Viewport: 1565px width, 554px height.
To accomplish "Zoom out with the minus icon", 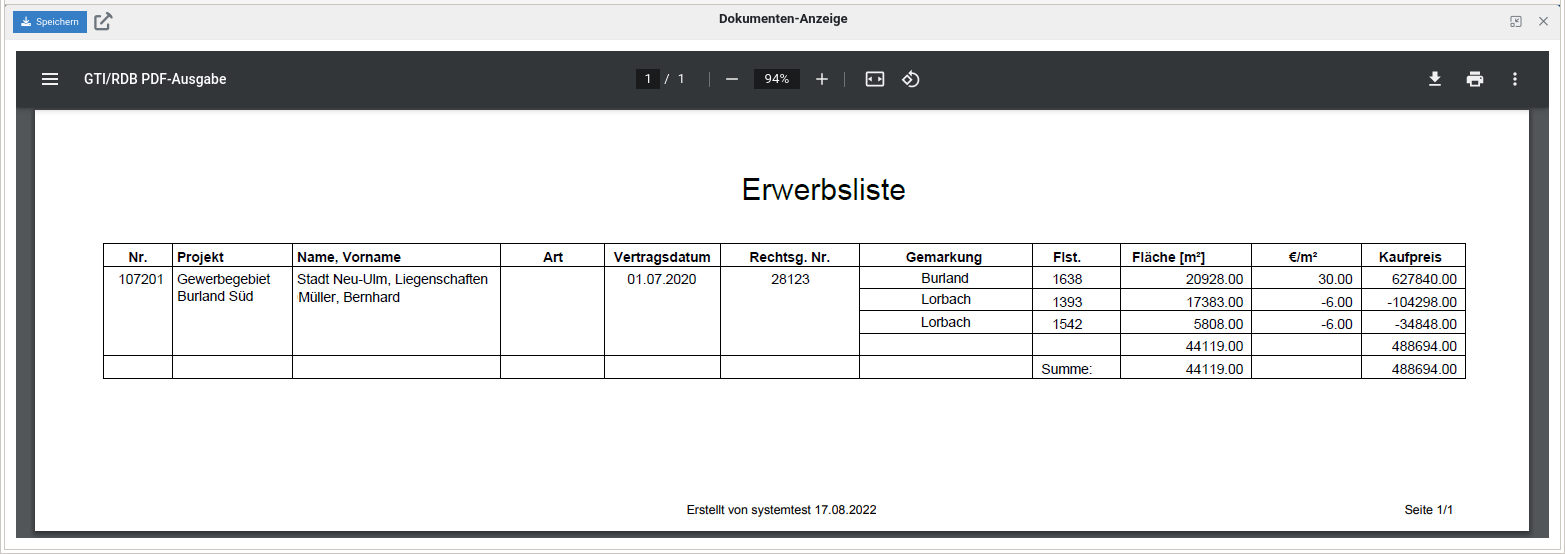I will click(x=732, y=79).
